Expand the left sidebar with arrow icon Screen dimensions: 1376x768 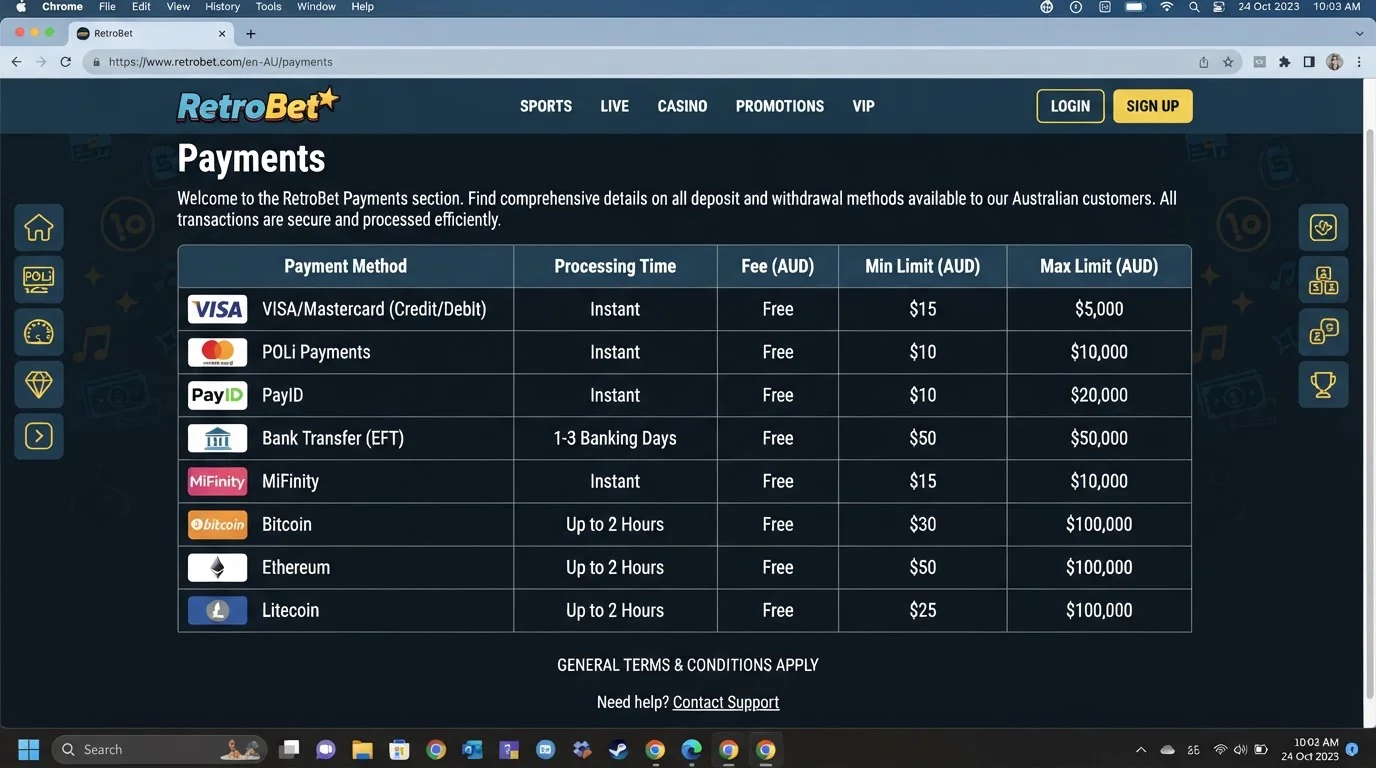click(x=39, y=436)
